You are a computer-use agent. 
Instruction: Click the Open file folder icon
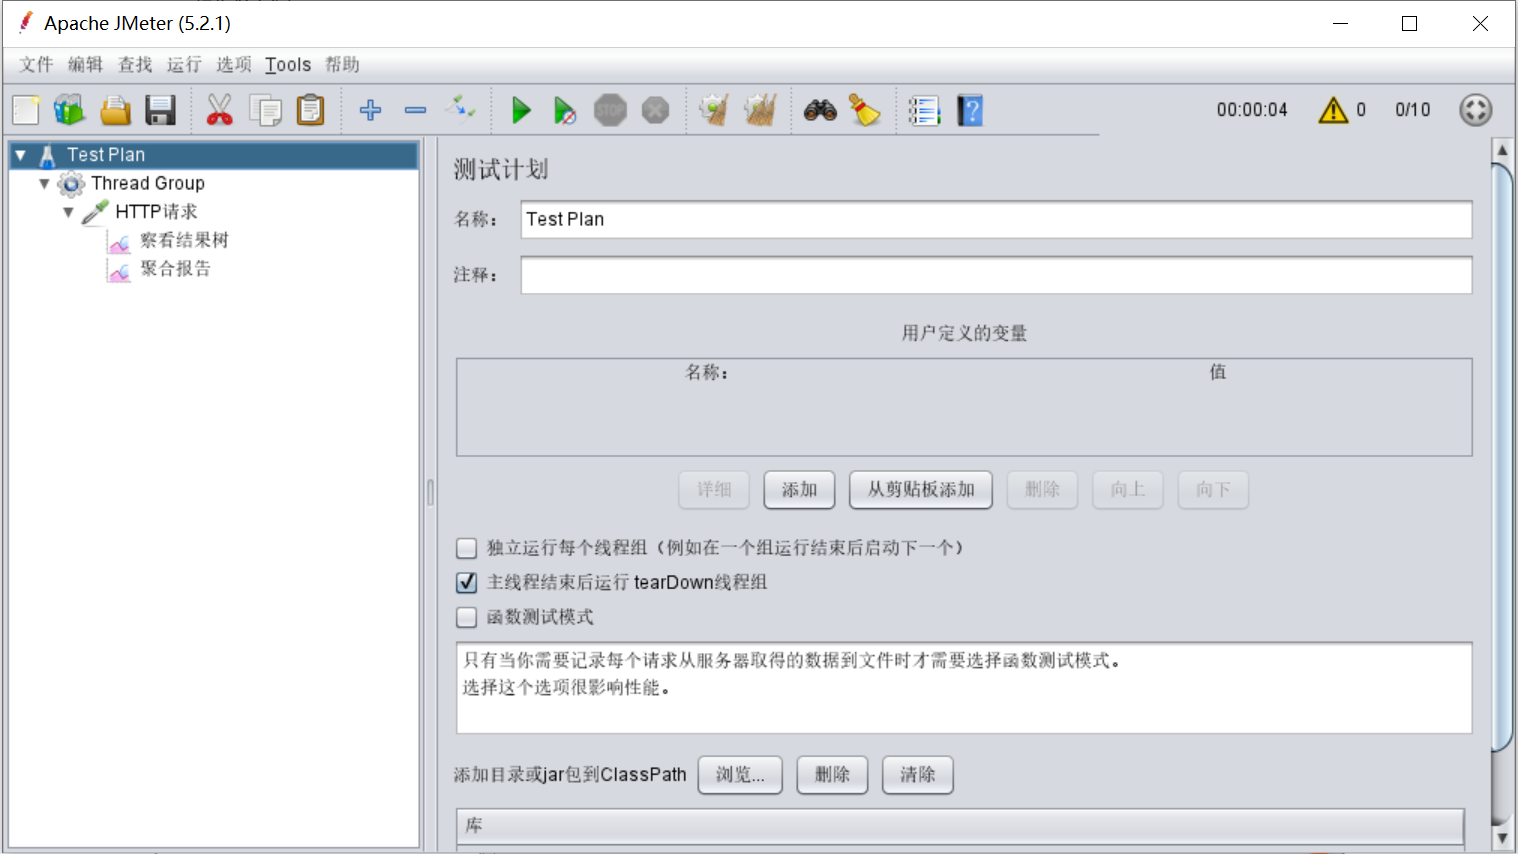click(x=115, y=110)
